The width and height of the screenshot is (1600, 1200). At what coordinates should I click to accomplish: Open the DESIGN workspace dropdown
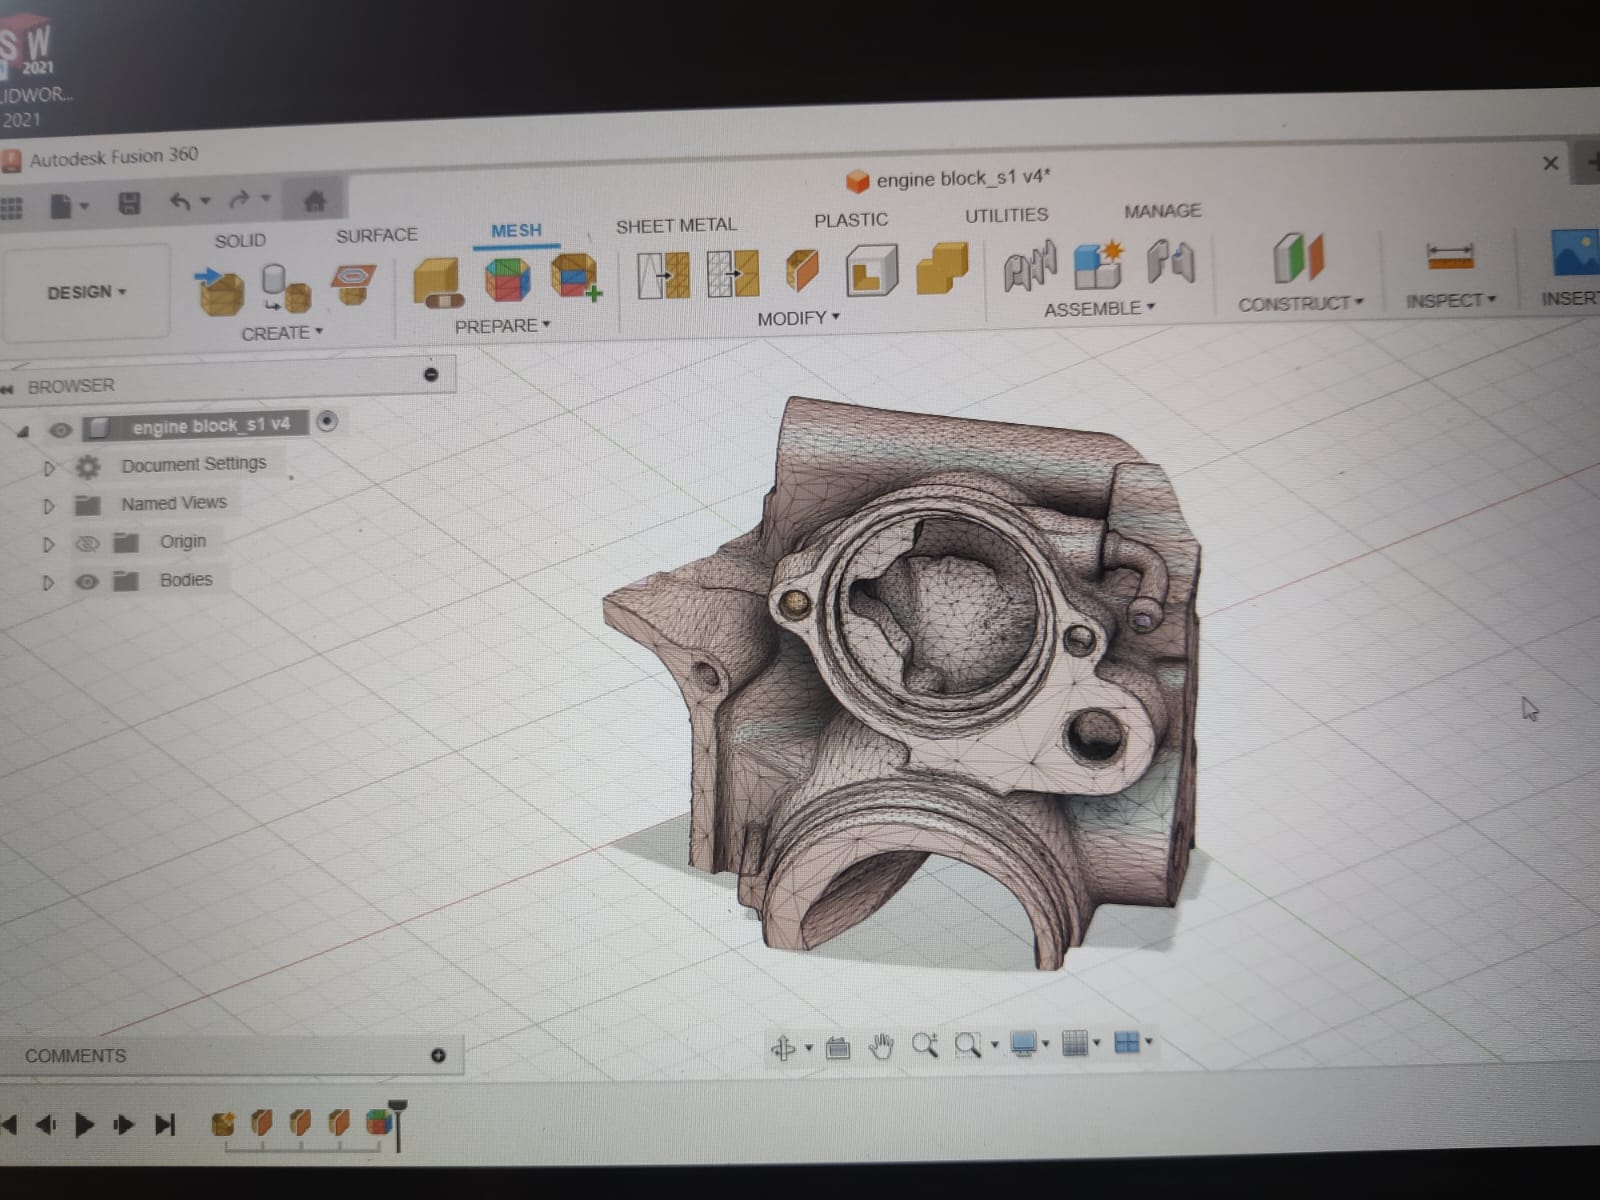[87, 292]
